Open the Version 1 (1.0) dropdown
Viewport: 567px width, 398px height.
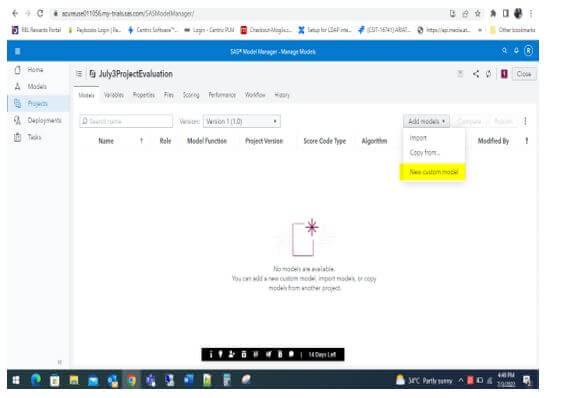click(242, 121)
